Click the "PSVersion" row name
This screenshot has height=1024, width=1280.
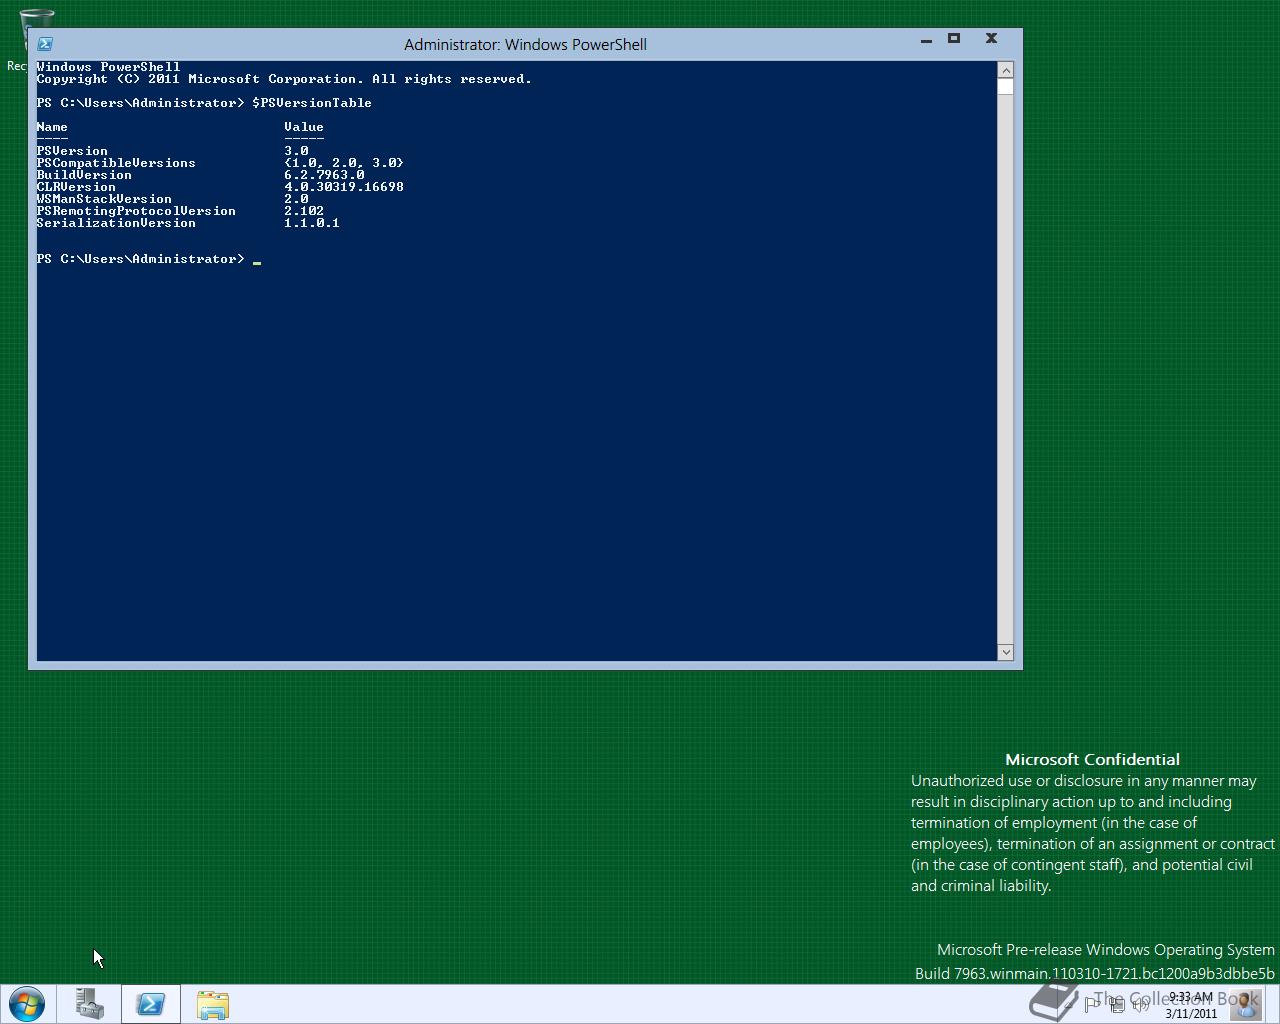click(x=72, y=151)
